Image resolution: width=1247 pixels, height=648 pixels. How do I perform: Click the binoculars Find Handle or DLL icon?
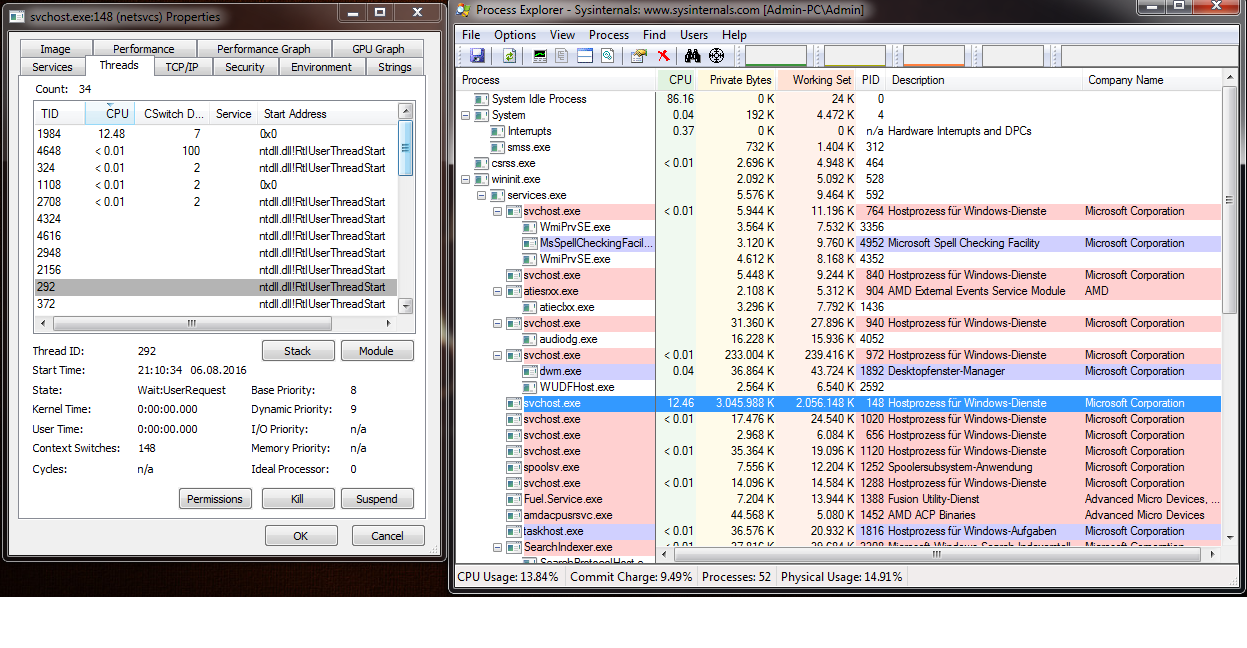pyautogui.click(x=694, y=56)
